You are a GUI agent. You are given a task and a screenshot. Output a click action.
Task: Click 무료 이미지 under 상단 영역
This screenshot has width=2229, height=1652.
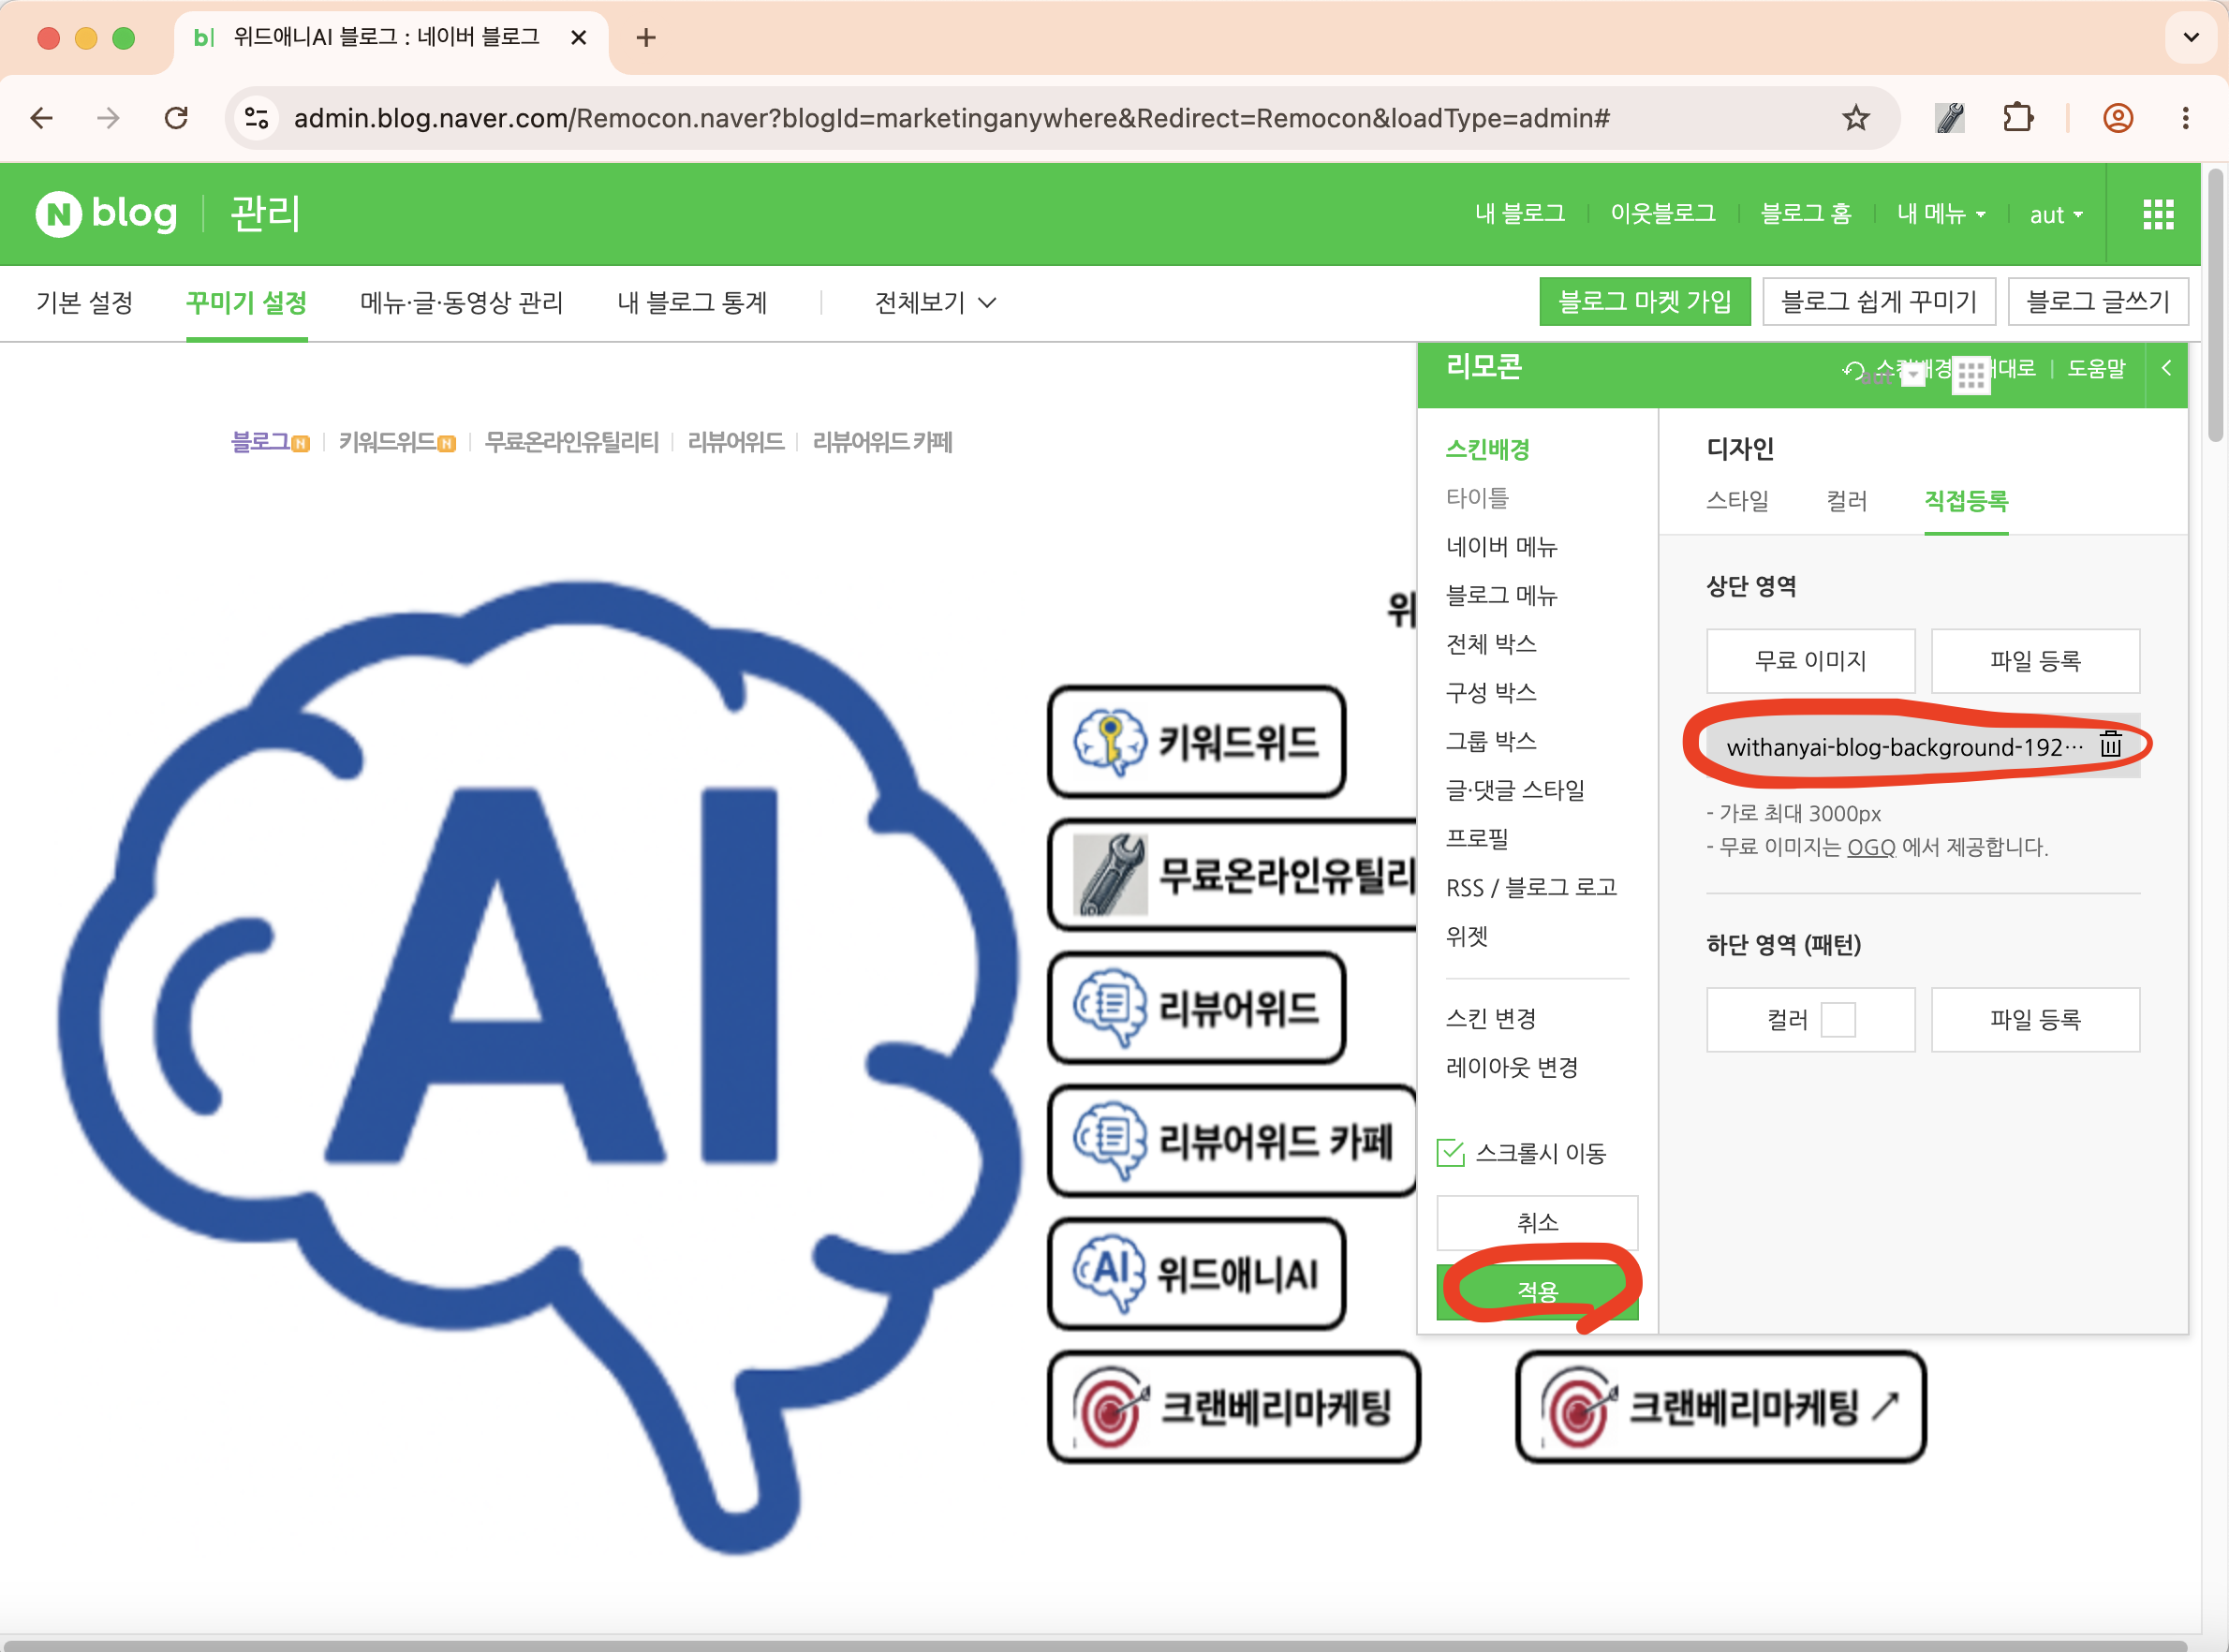point(1811,661)
